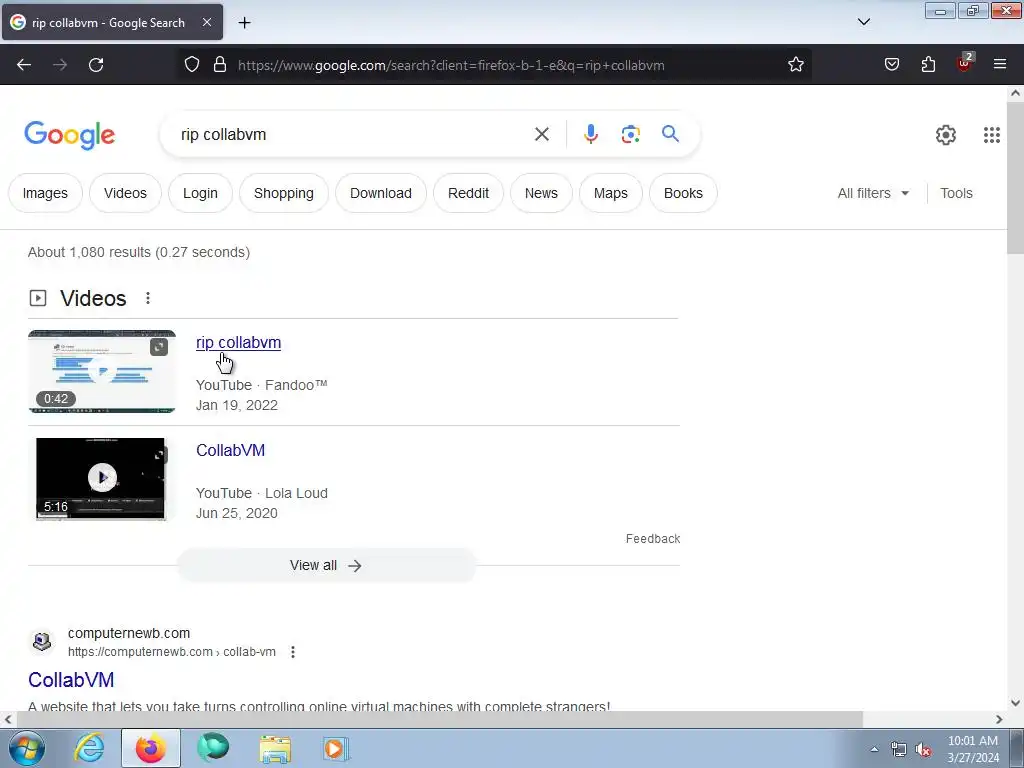Open the Firefox extensions puzzle icon
The image size is (1024, 768).
pos(928,65)
